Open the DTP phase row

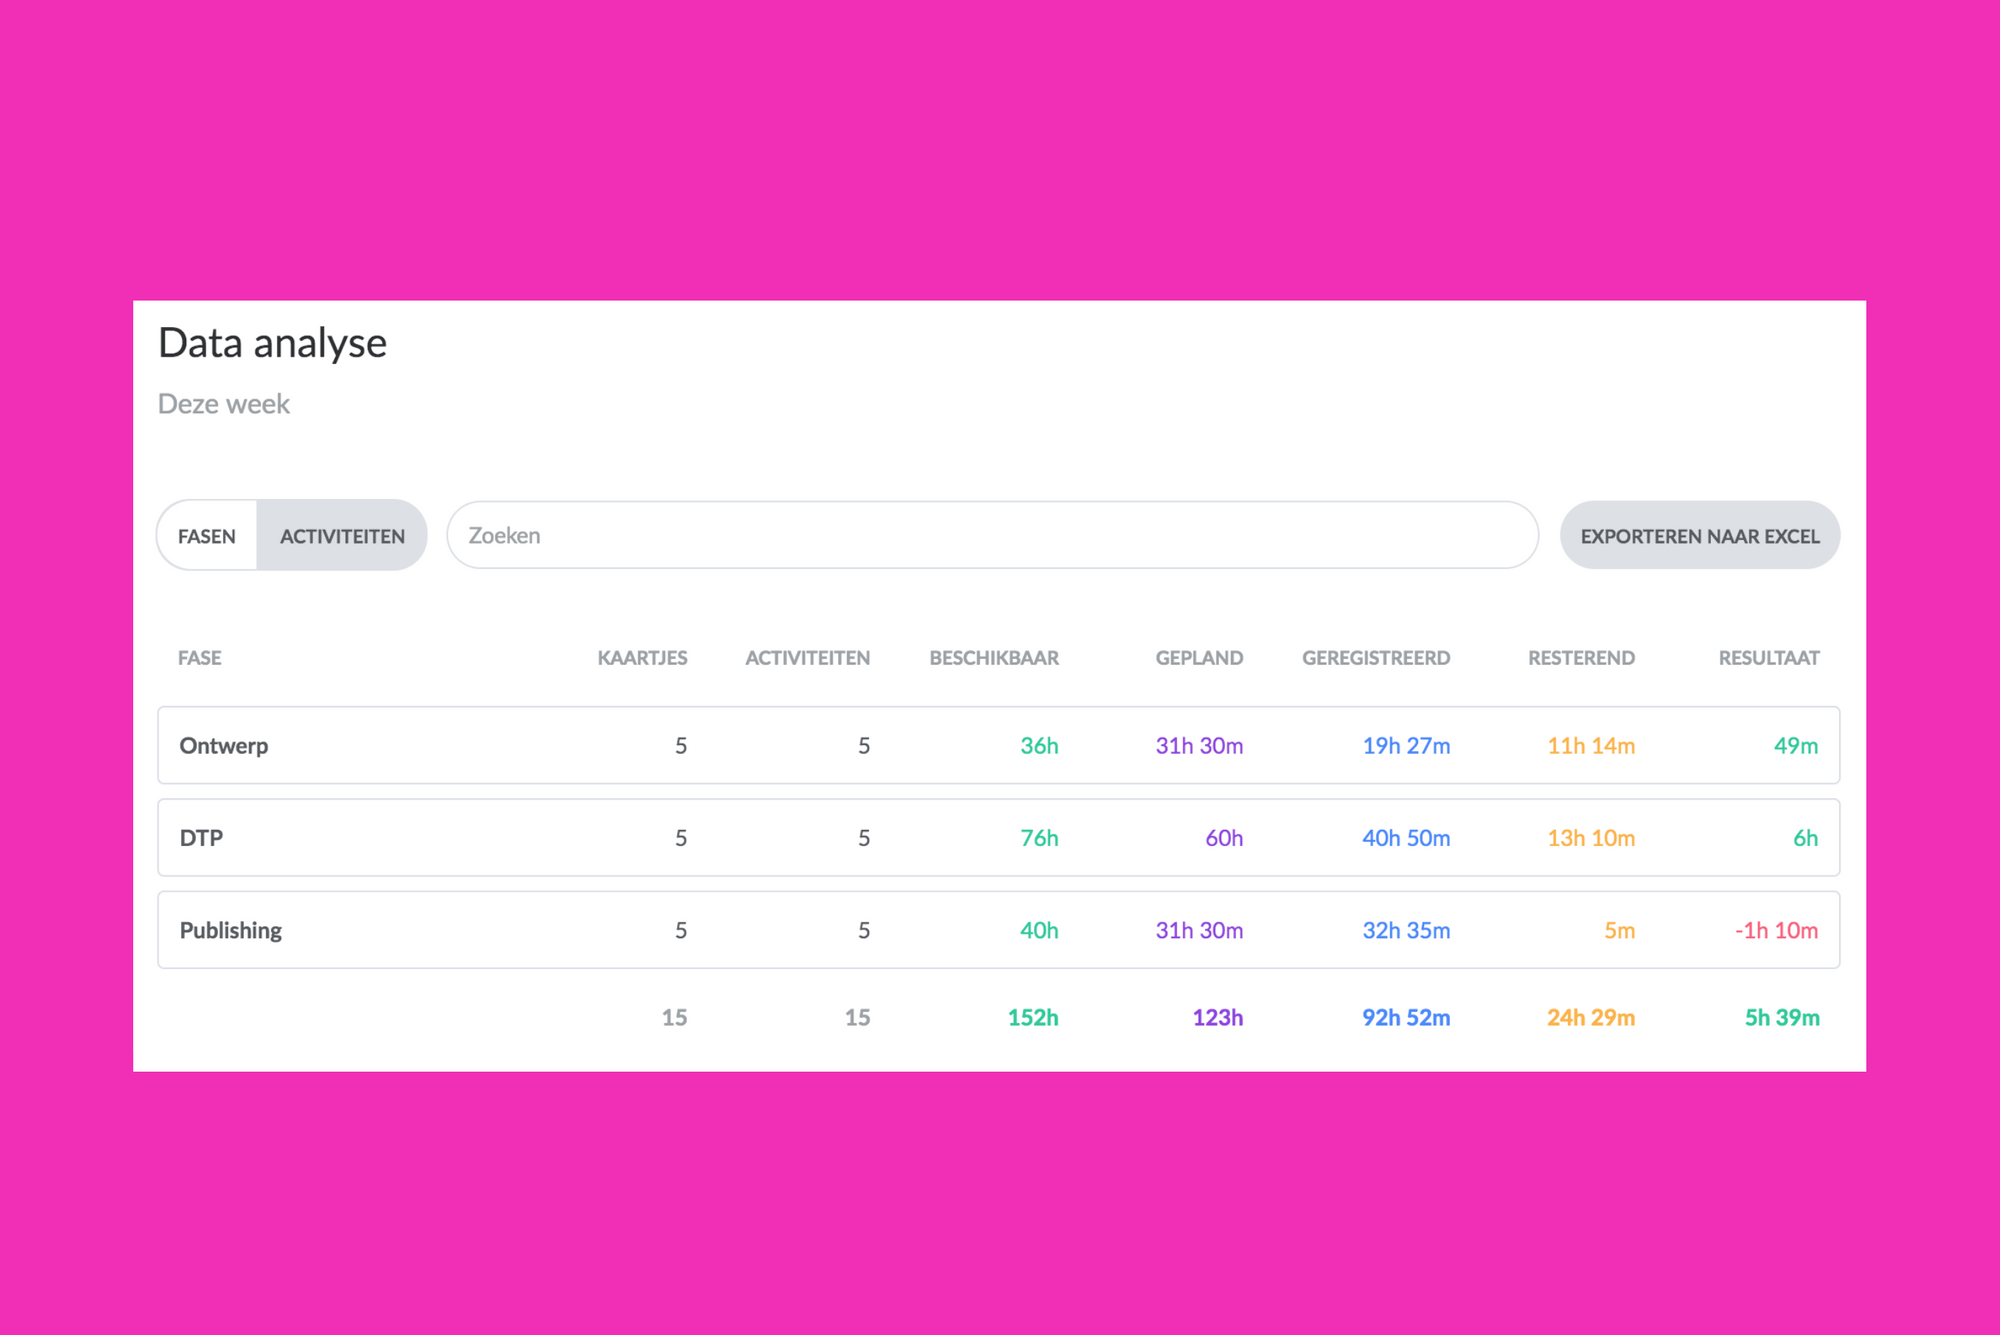click(x=998, y=837)
